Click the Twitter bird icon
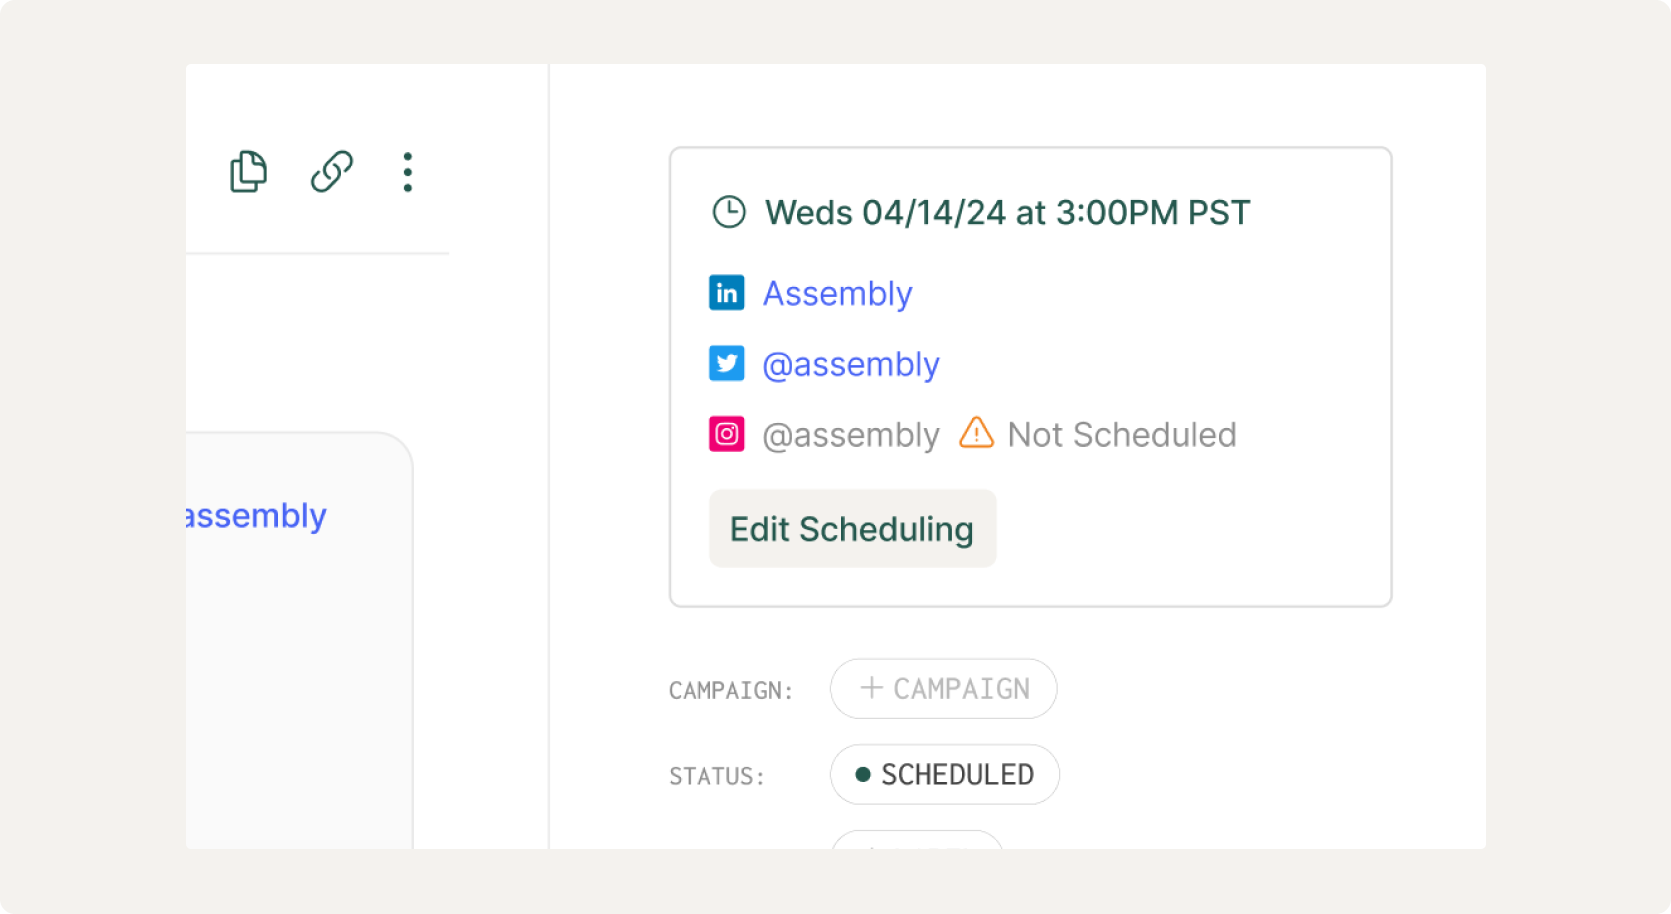Viewport: 1671px width, 914px height. 727,364
